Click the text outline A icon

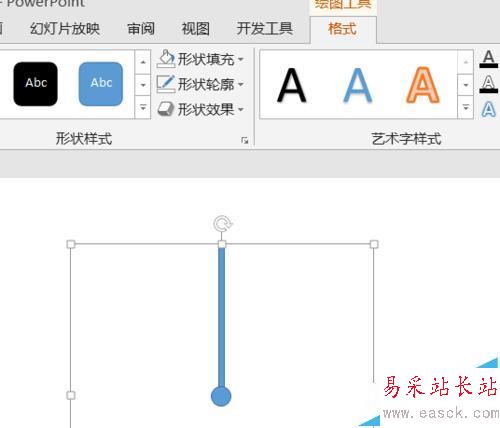coord(489,84)
